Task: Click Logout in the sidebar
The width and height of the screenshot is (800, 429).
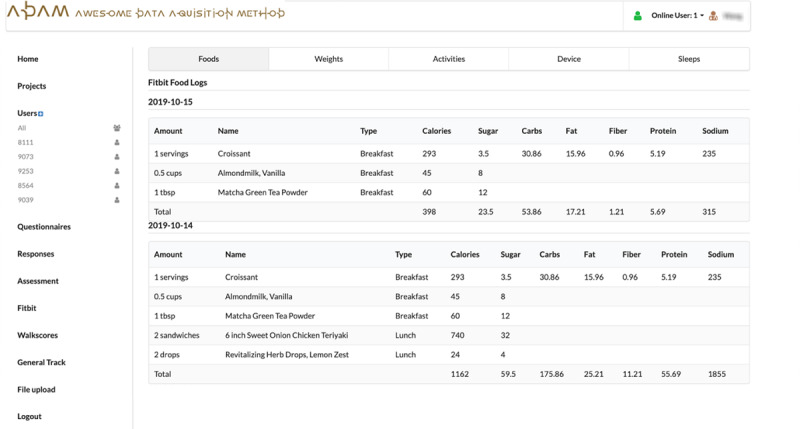Action: click(x=29, y=416)
